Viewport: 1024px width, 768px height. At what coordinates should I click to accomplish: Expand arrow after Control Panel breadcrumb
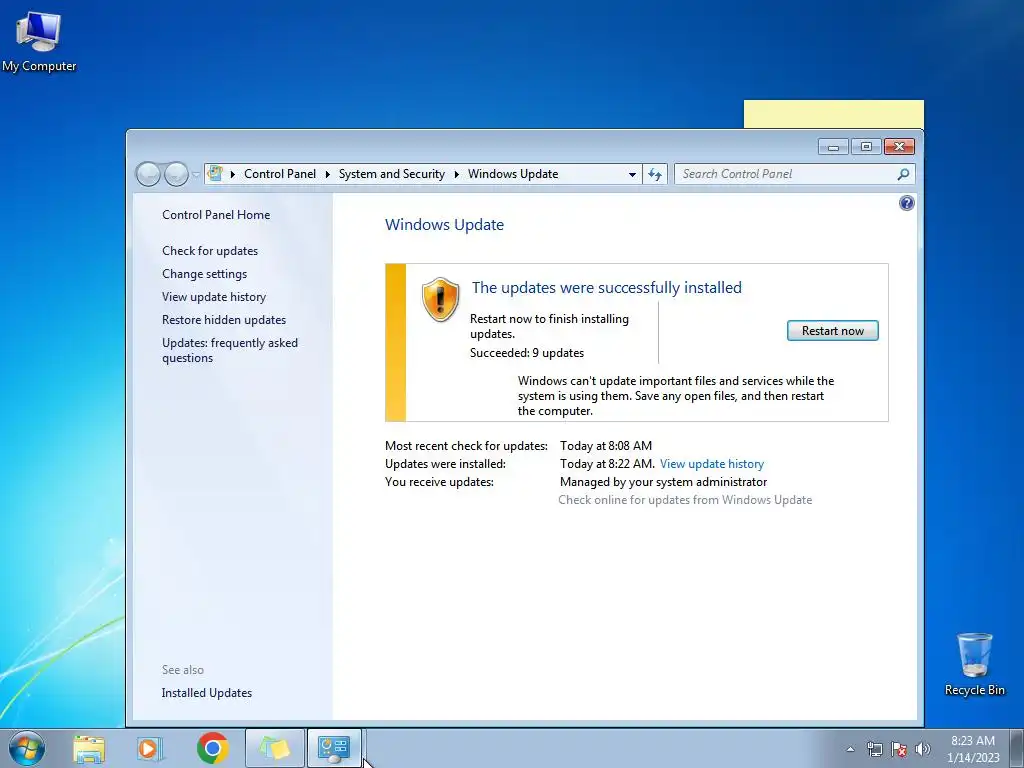click(x=327, y=174)
